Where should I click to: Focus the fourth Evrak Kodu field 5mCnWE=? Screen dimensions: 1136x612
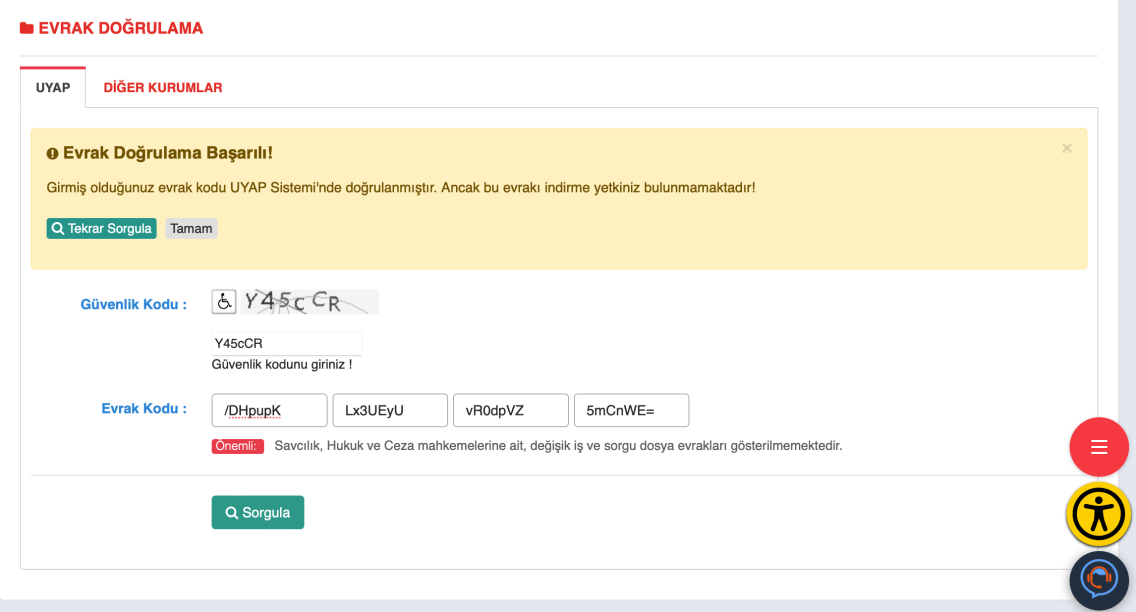[x=631, y=410]
